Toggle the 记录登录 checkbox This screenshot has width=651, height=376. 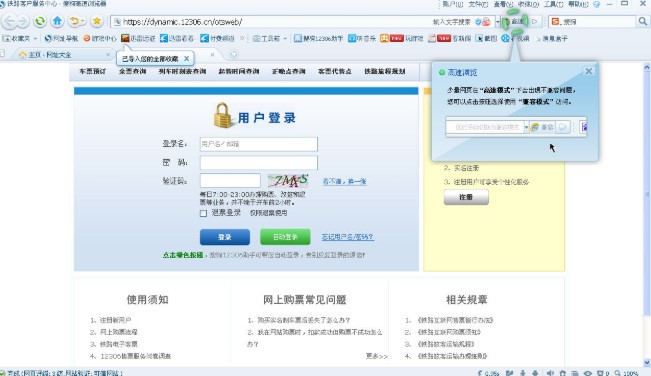203,213
